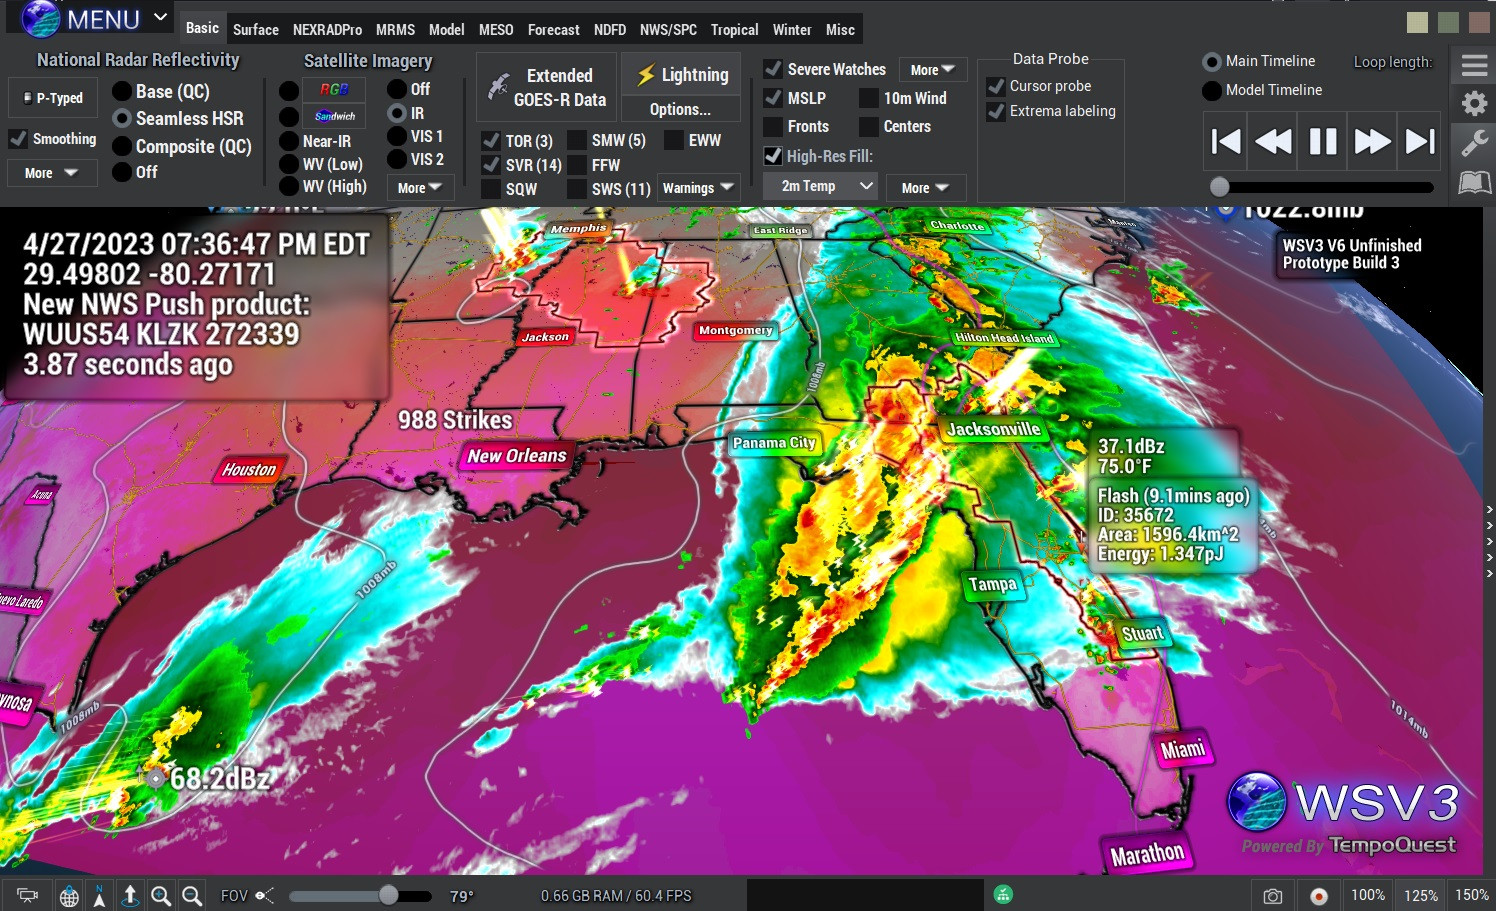Switch to the NEXRADPro tab

(x=327, y=30)
